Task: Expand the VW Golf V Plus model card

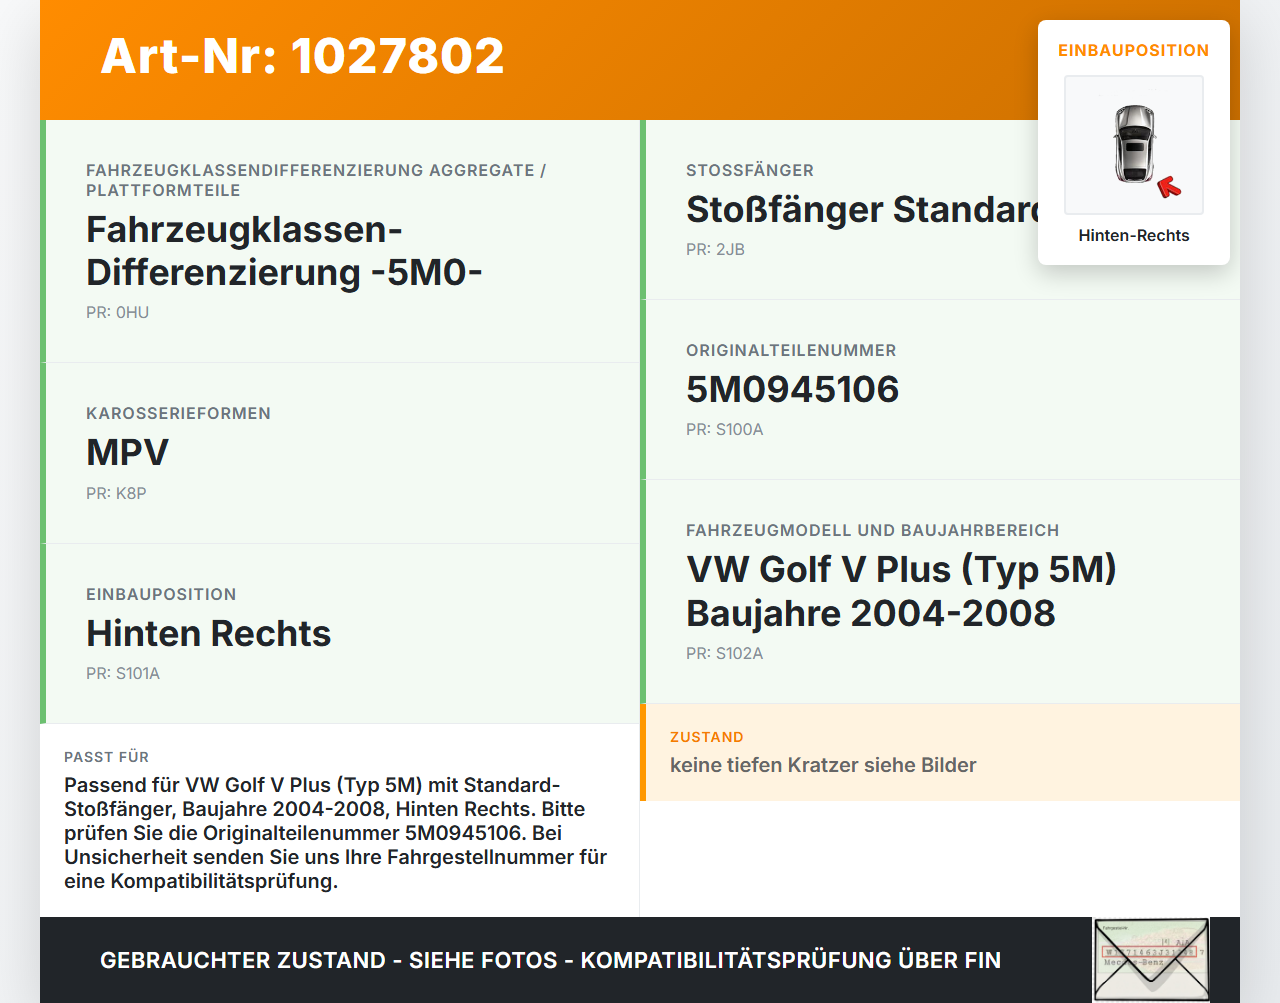Action: pyautogui.click(x=900, y=590)
